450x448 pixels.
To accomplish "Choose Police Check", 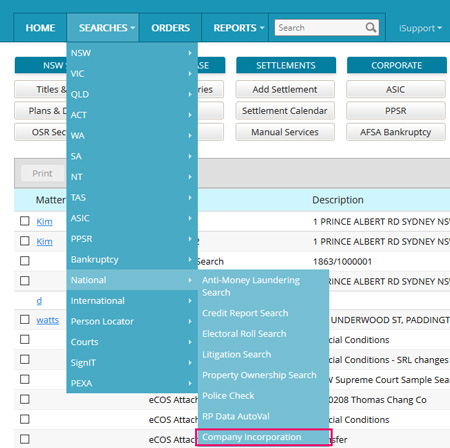I will pos(263,396).
